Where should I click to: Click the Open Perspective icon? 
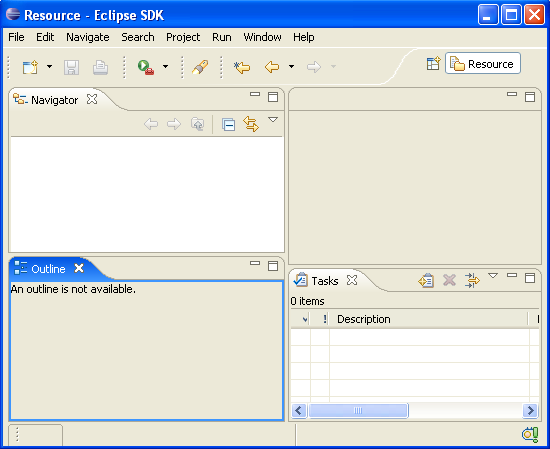[x=434, y=63]
